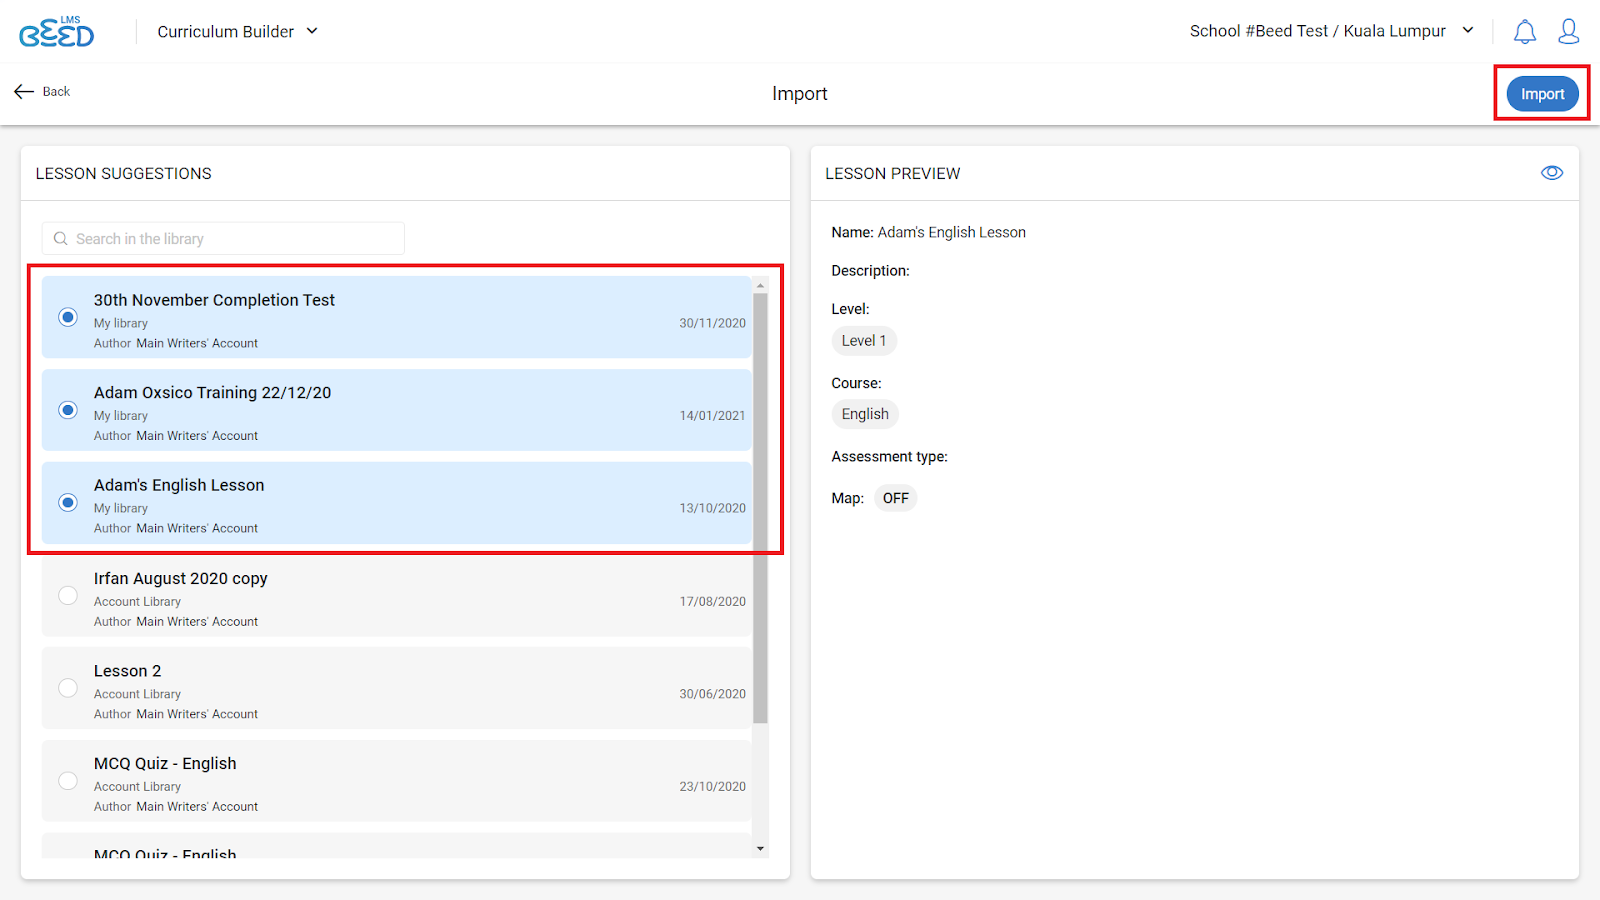Open the user profile icon

(x=1568, y=32)
